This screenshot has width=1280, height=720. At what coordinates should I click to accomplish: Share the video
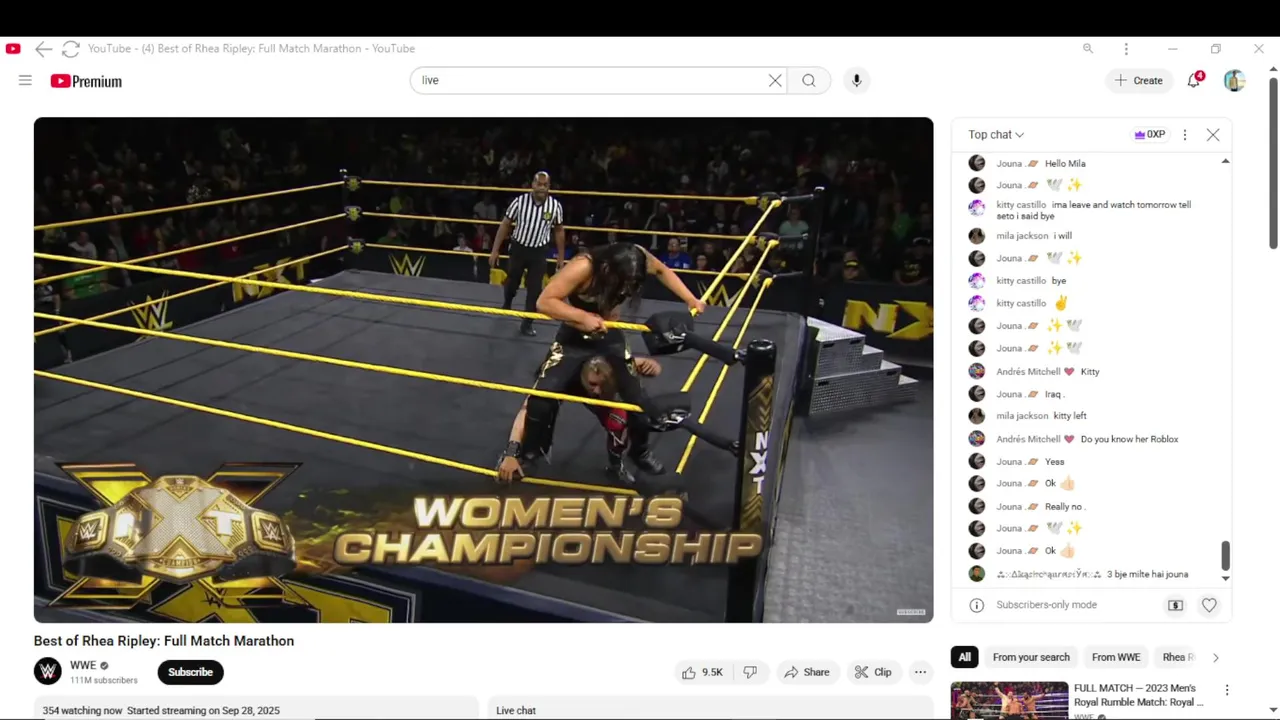point(807,672)
